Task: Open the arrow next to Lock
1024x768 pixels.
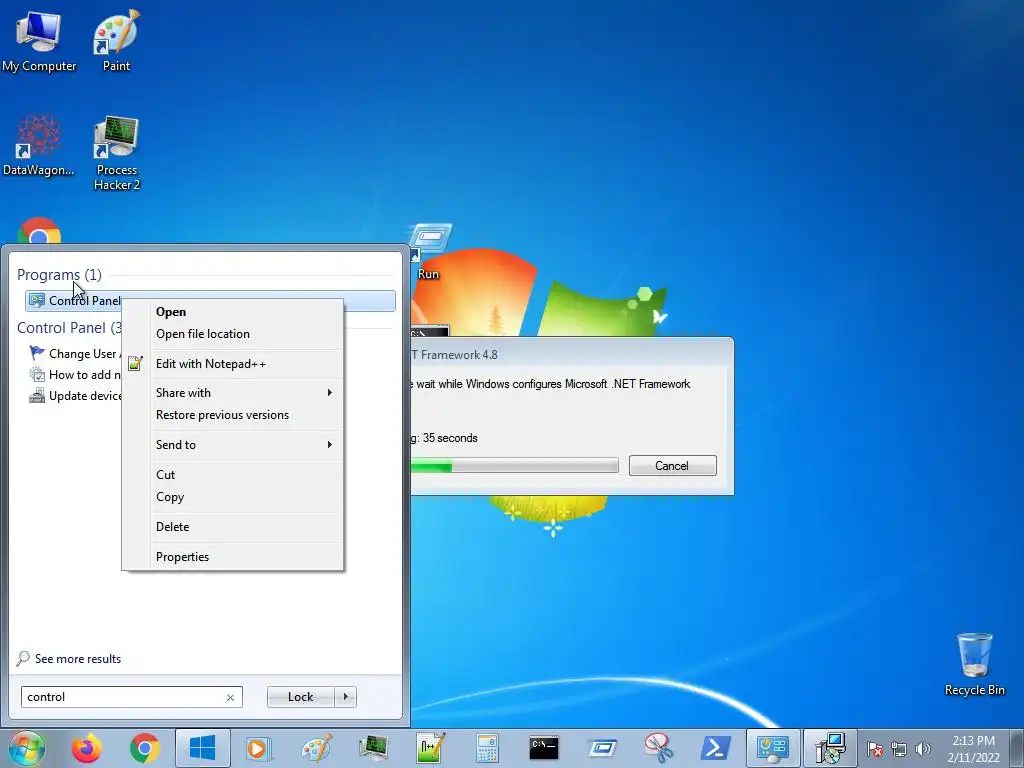Action: 345,697
